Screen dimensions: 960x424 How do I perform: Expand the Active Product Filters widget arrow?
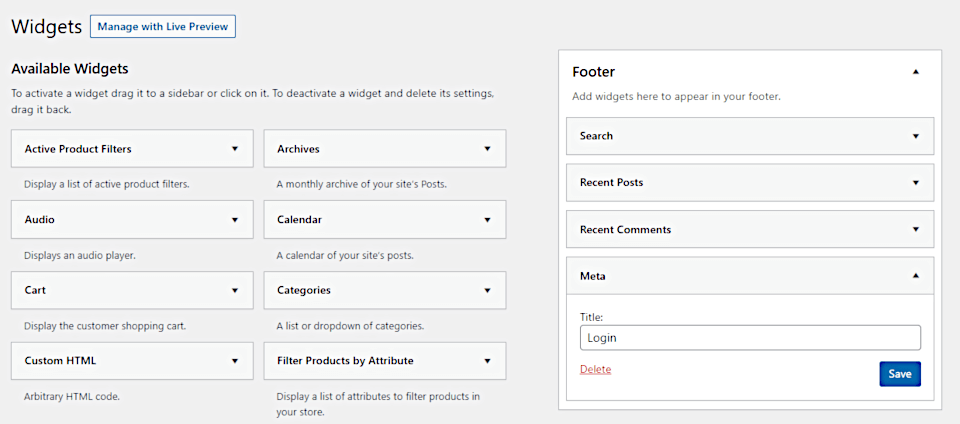(x=235, y=149)
